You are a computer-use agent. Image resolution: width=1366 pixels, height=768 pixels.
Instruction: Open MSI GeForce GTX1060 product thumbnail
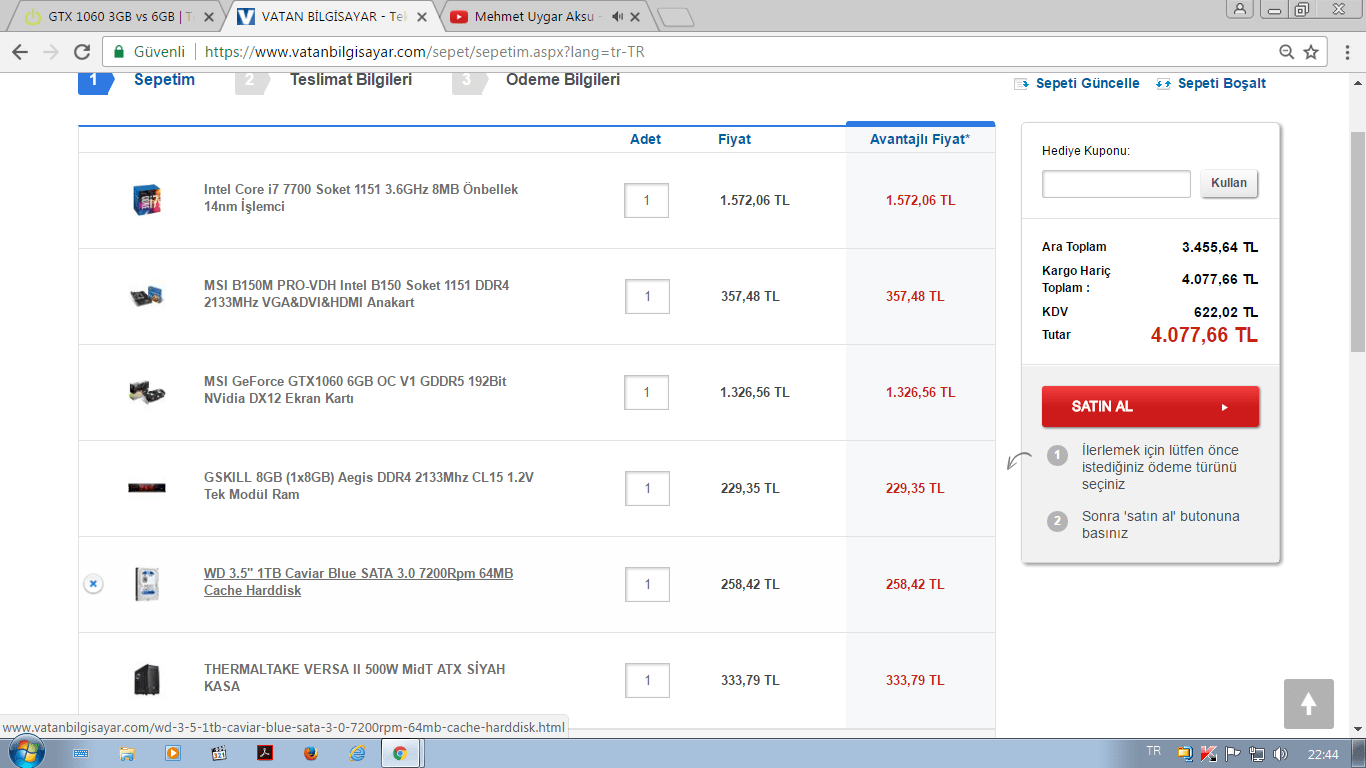pos(146,392)
